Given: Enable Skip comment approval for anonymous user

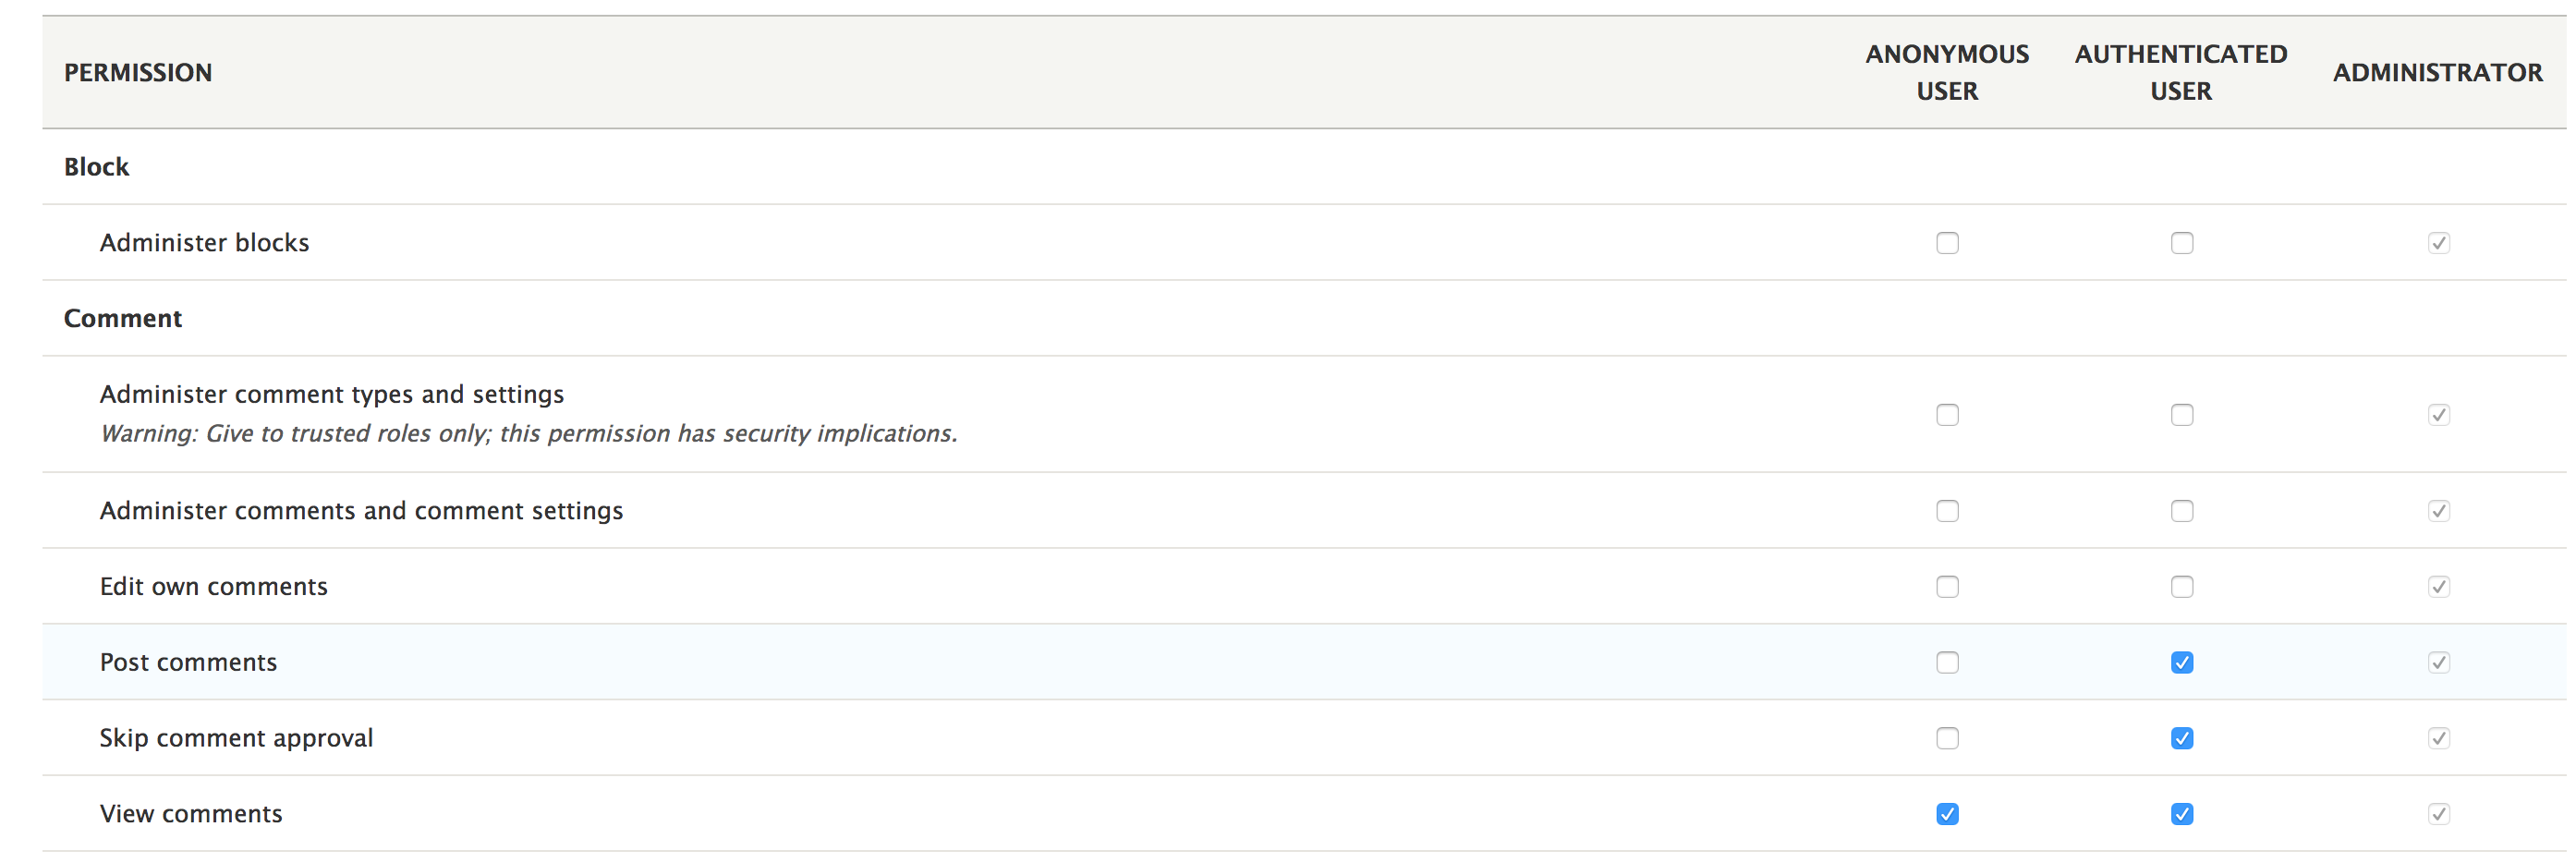Looking at the screenshot, I should click(1946, 739).
